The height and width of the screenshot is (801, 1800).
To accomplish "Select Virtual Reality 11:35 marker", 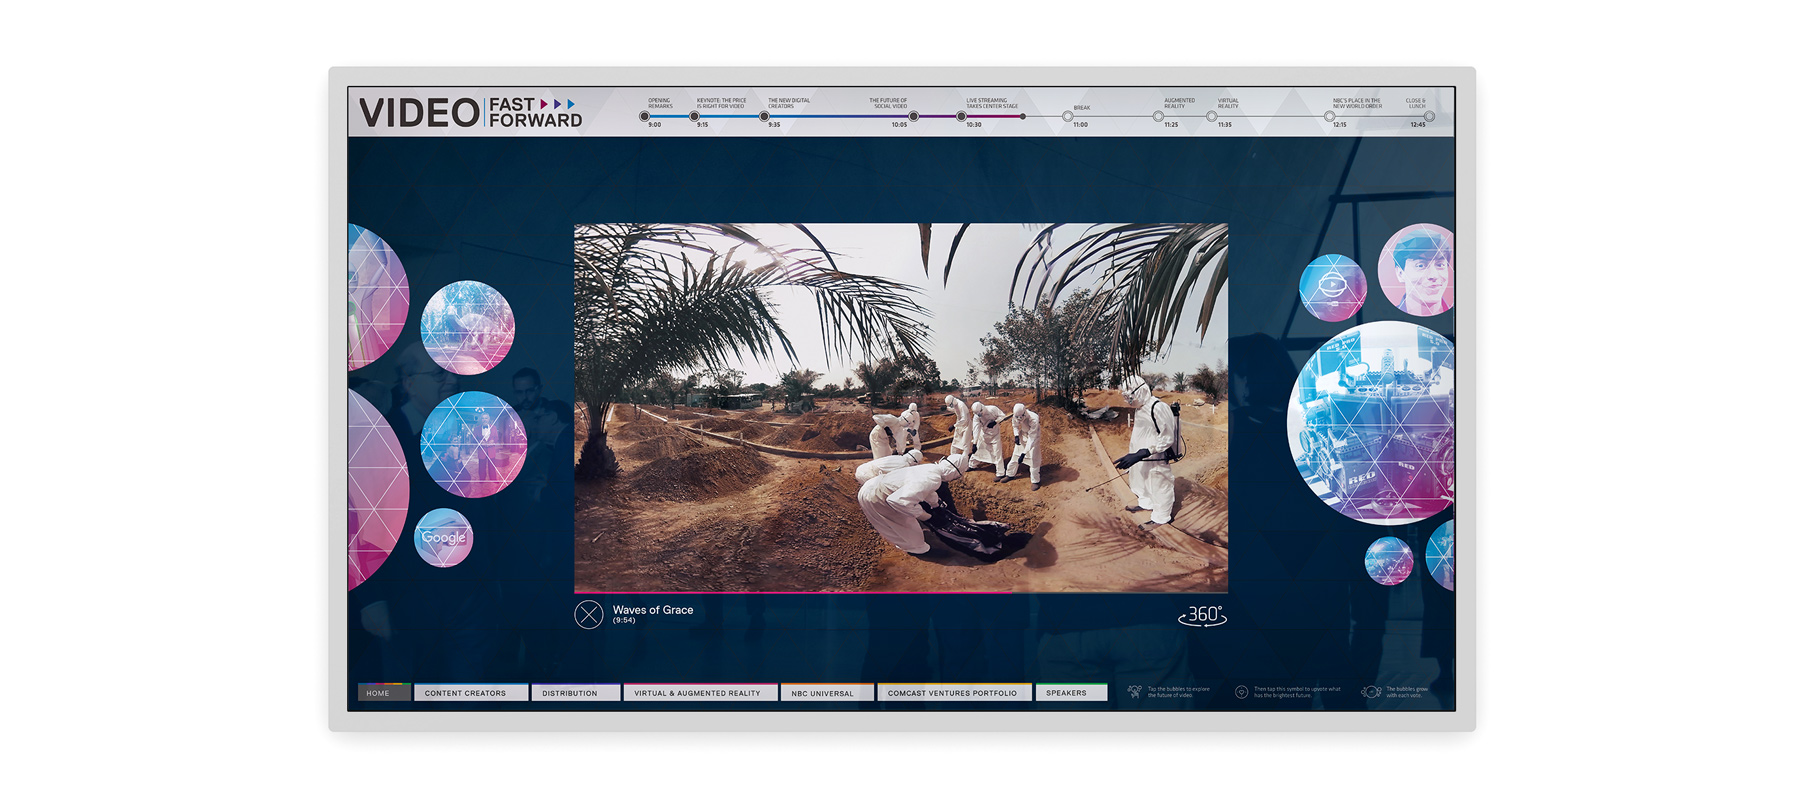I will pyautogui.click(x=1212, y=117).
